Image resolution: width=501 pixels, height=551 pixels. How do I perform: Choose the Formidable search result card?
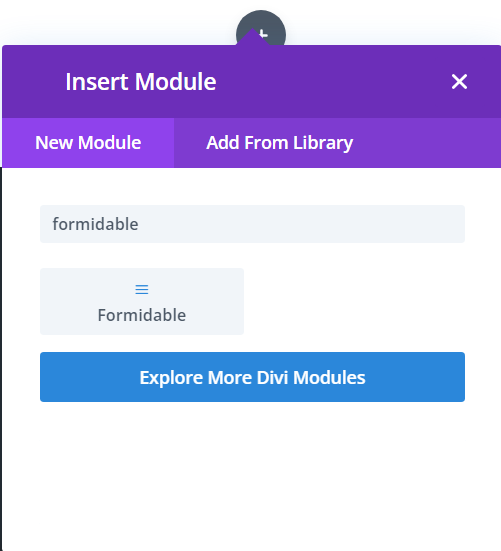[142, 302]
